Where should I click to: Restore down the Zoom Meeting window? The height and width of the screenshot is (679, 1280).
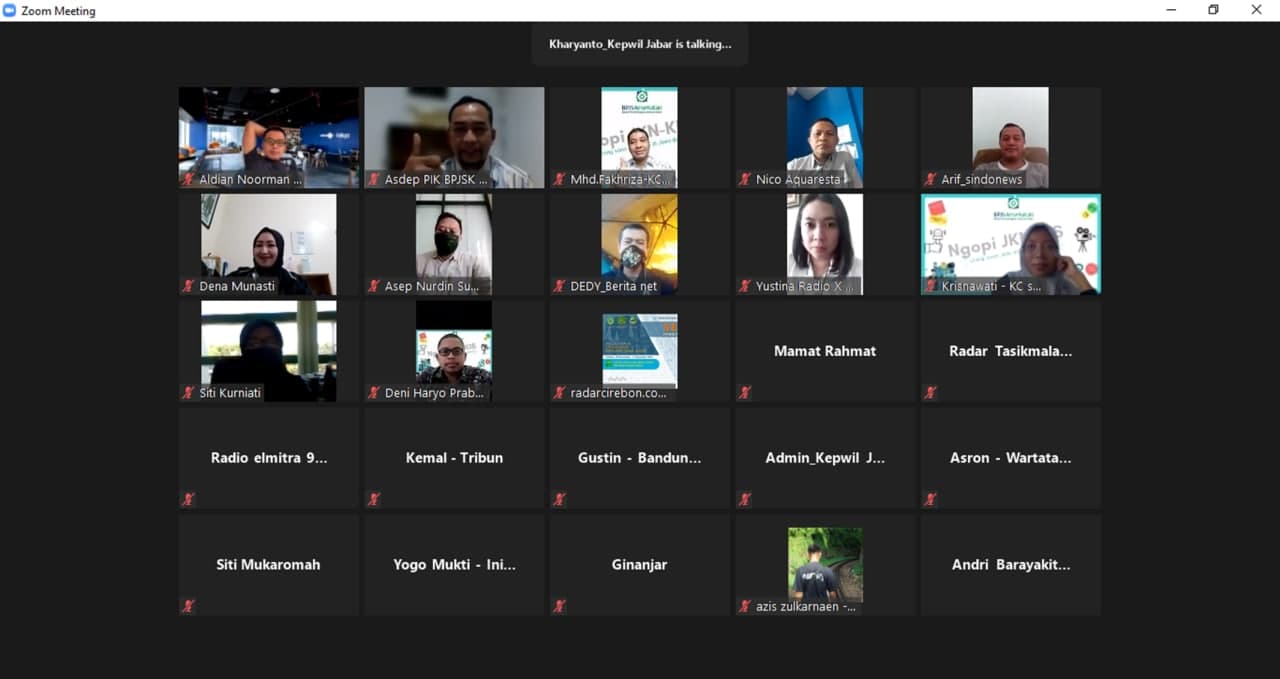[x=1213, y=10]
